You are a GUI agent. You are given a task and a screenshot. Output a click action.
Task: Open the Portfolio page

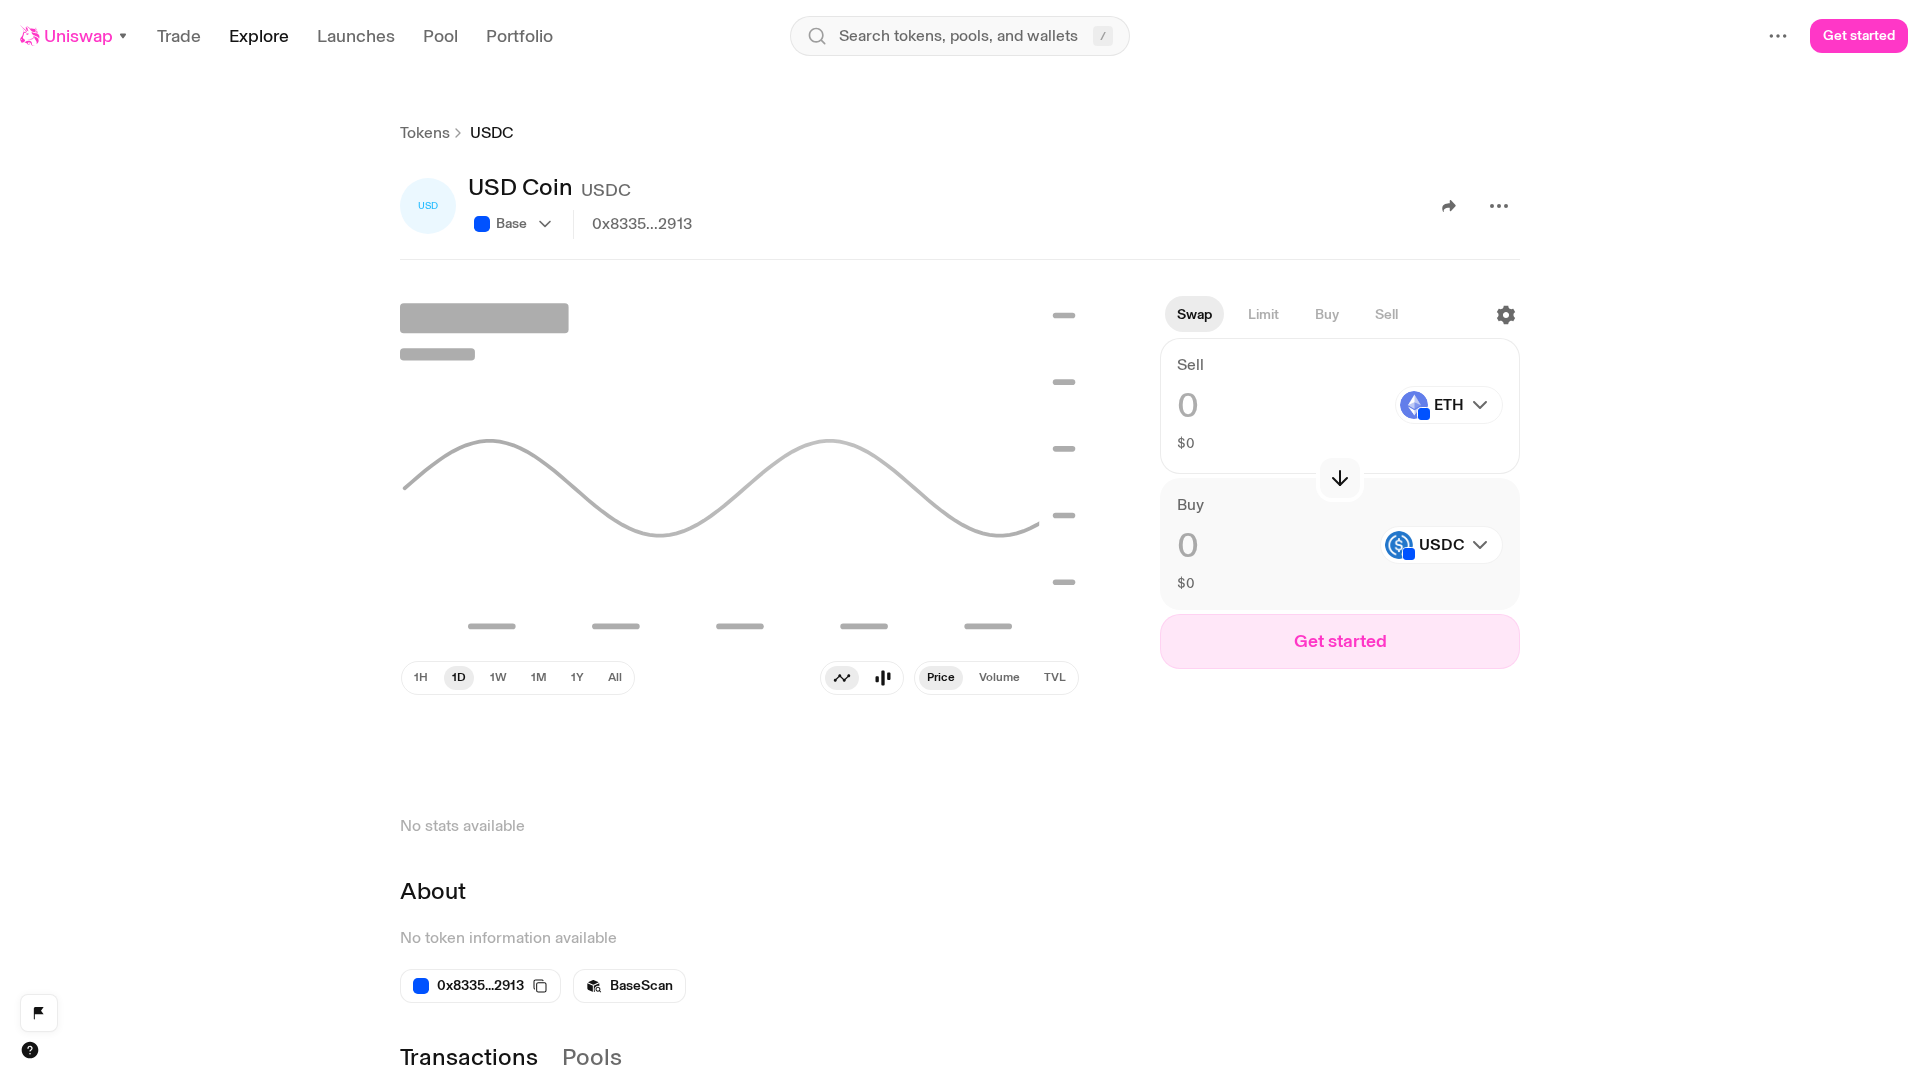(519, 36)
